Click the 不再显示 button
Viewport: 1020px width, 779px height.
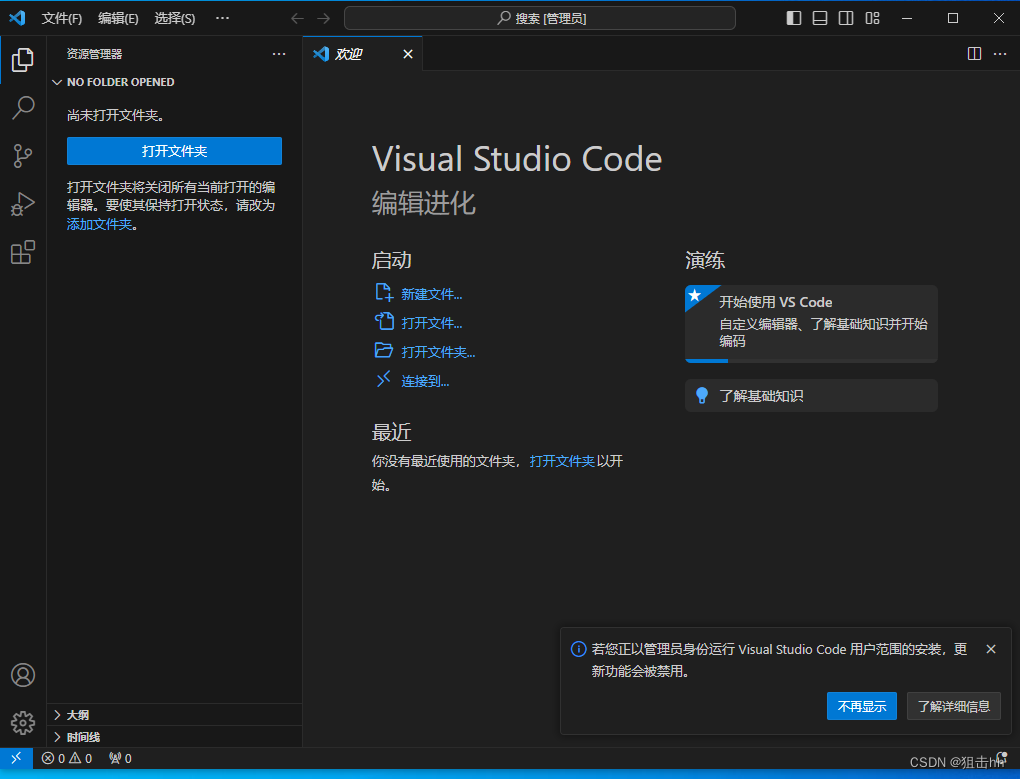[862, 706]
